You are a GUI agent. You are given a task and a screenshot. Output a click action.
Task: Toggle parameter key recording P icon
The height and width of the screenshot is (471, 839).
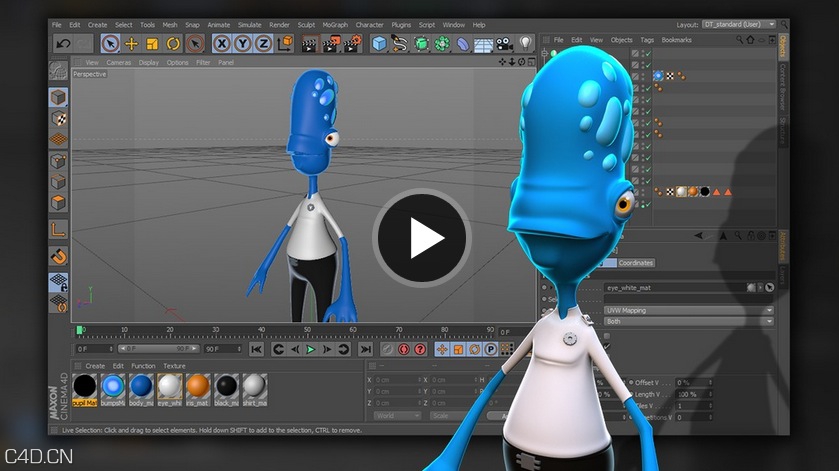click(x=491, y=350)
